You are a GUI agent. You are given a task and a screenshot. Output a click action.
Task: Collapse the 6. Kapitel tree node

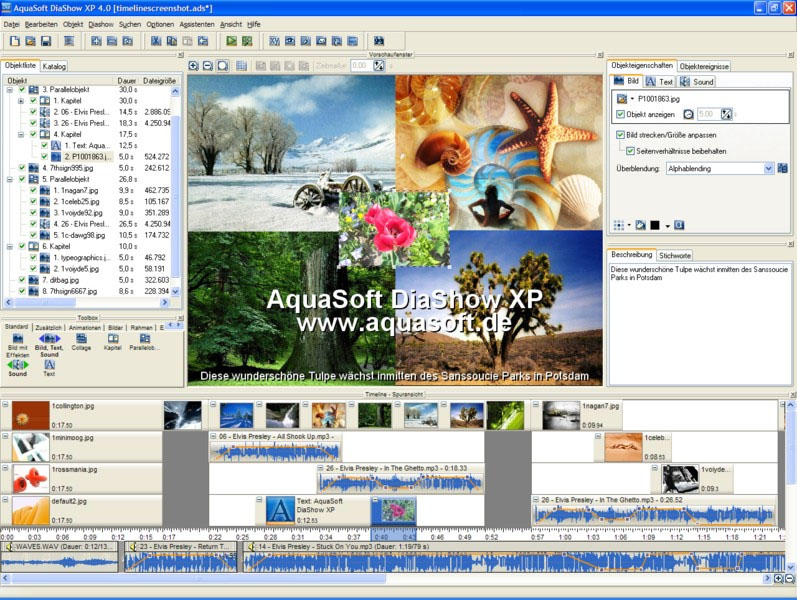click(9, 246)
